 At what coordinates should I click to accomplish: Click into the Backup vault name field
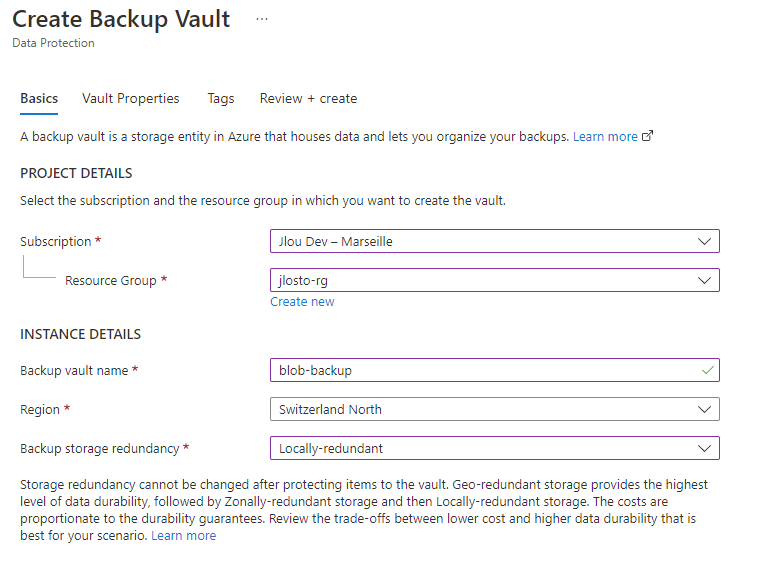(494, 370)
